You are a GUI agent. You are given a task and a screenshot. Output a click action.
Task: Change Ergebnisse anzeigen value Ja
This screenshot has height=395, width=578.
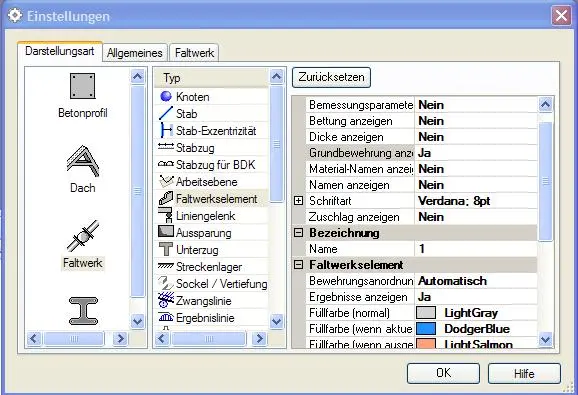476,297
